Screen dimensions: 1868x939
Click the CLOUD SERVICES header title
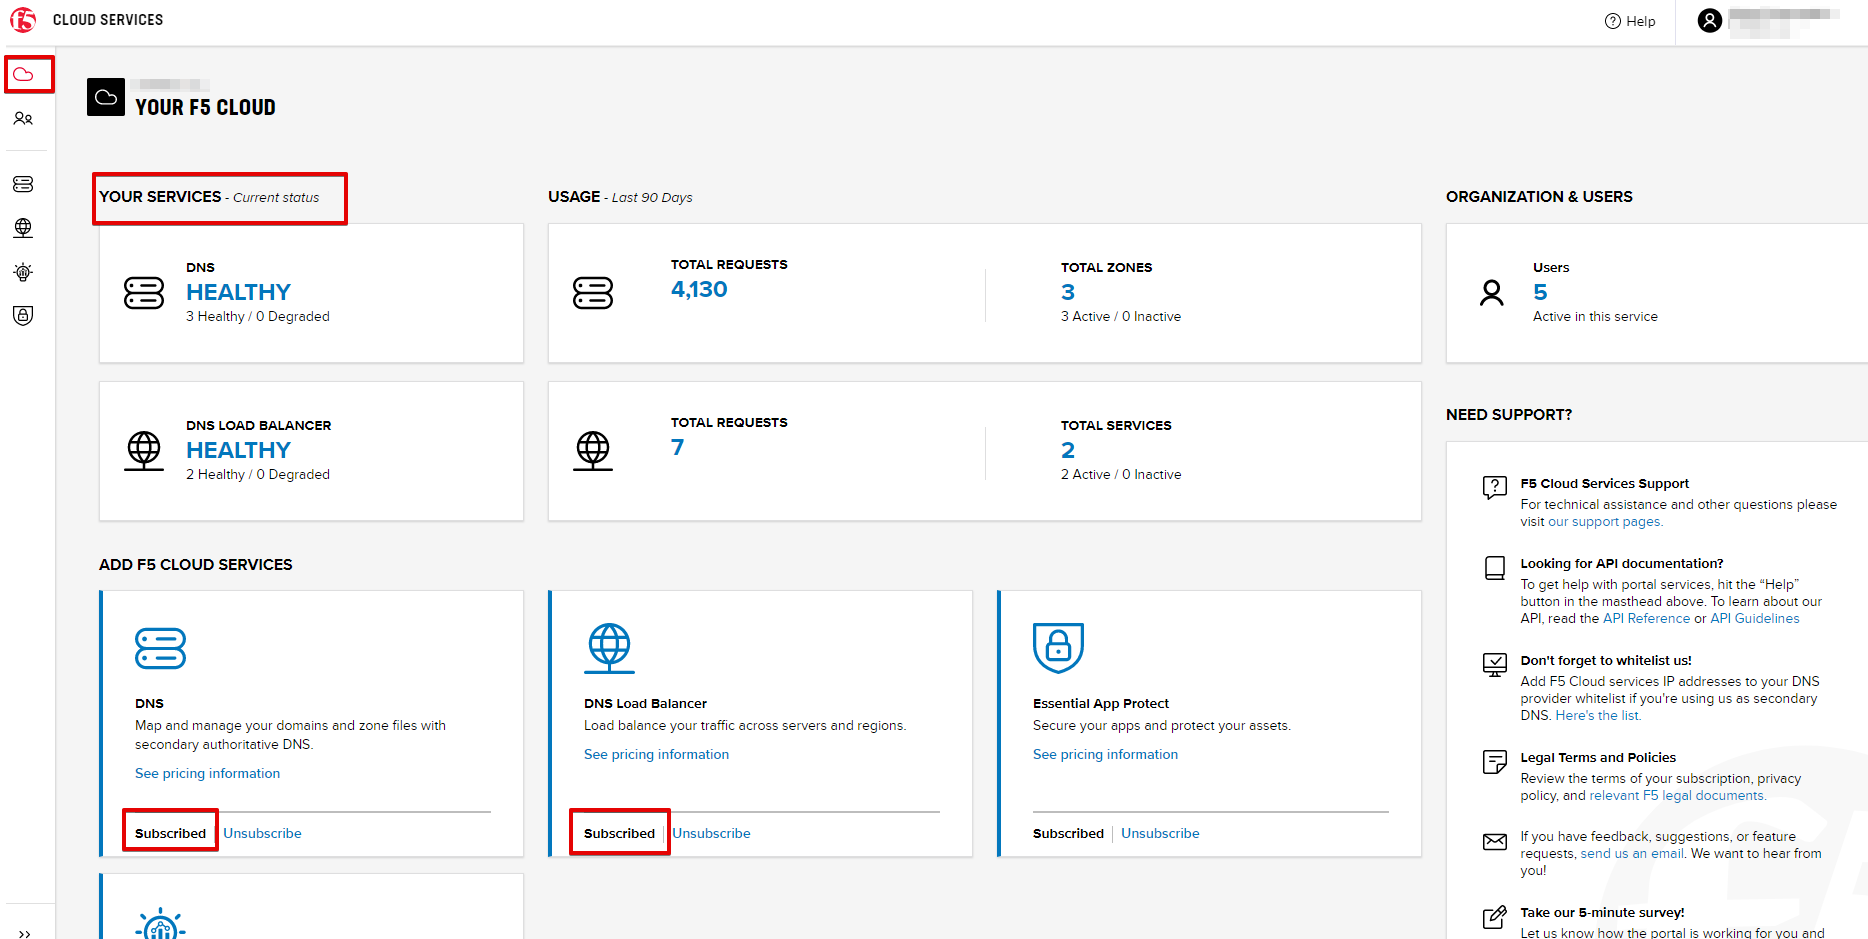(108, 20)
